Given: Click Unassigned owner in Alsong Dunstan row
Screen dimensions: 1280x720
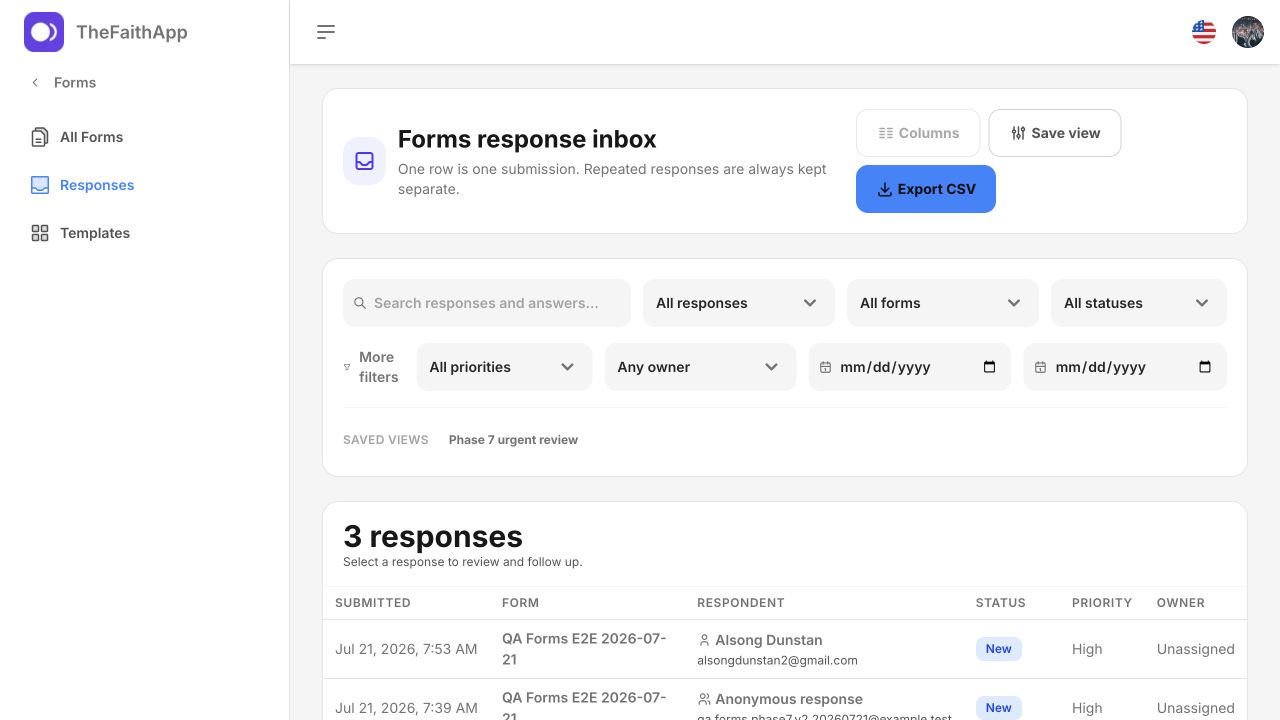Looking at the screenshot, I should [x=1196, y=649].
